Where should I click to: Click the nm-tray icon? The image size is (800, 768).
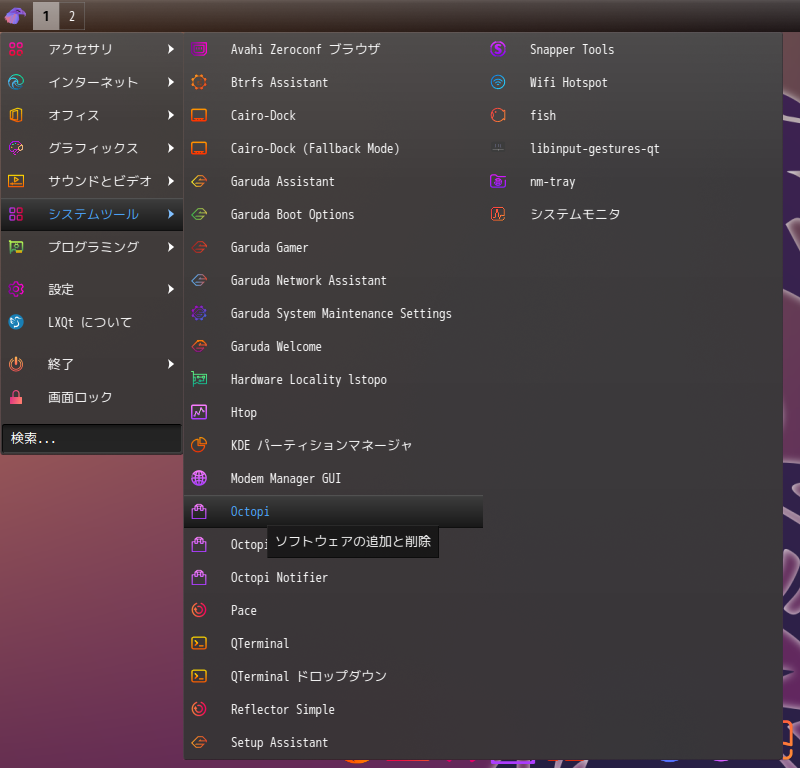click(498, 181)
